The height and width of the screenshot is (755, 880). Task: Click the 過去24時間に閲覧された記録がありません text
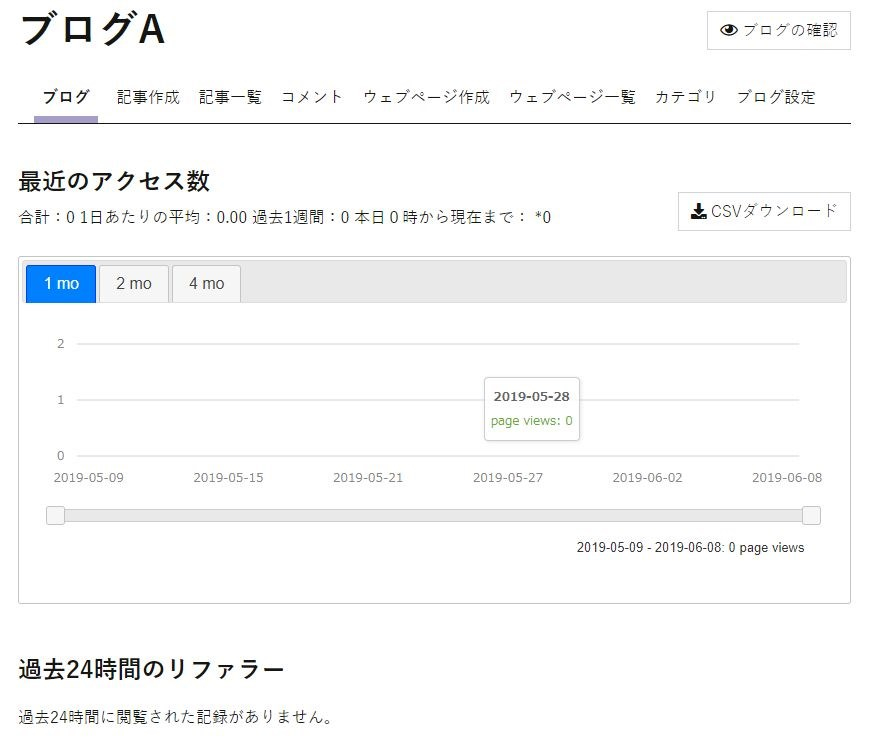click(x=176, y=717)
